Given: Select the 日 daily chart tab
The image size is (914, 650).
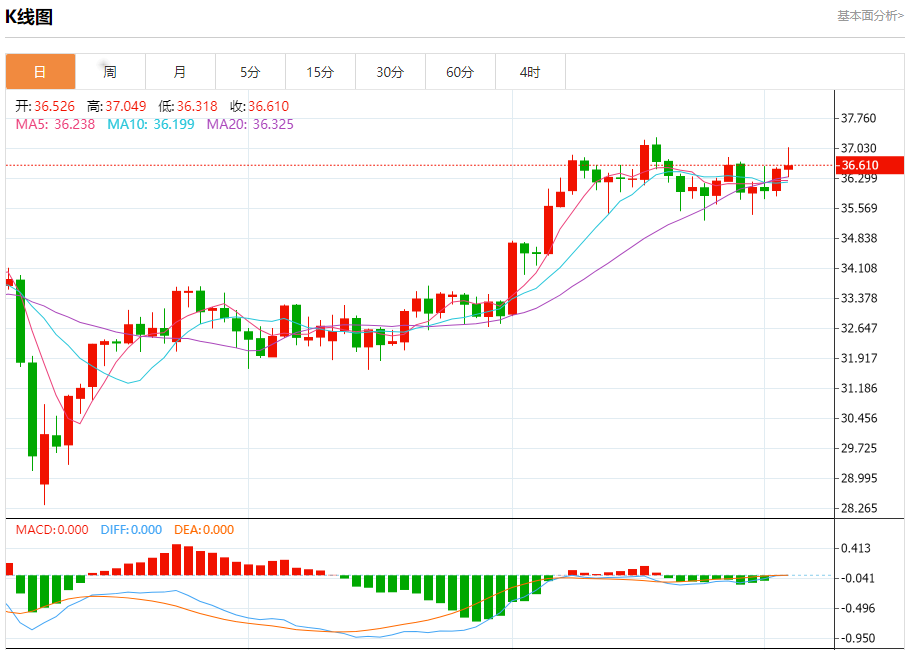Looking at the screenshot, I should pyautogui.click(x=40, y=72).
